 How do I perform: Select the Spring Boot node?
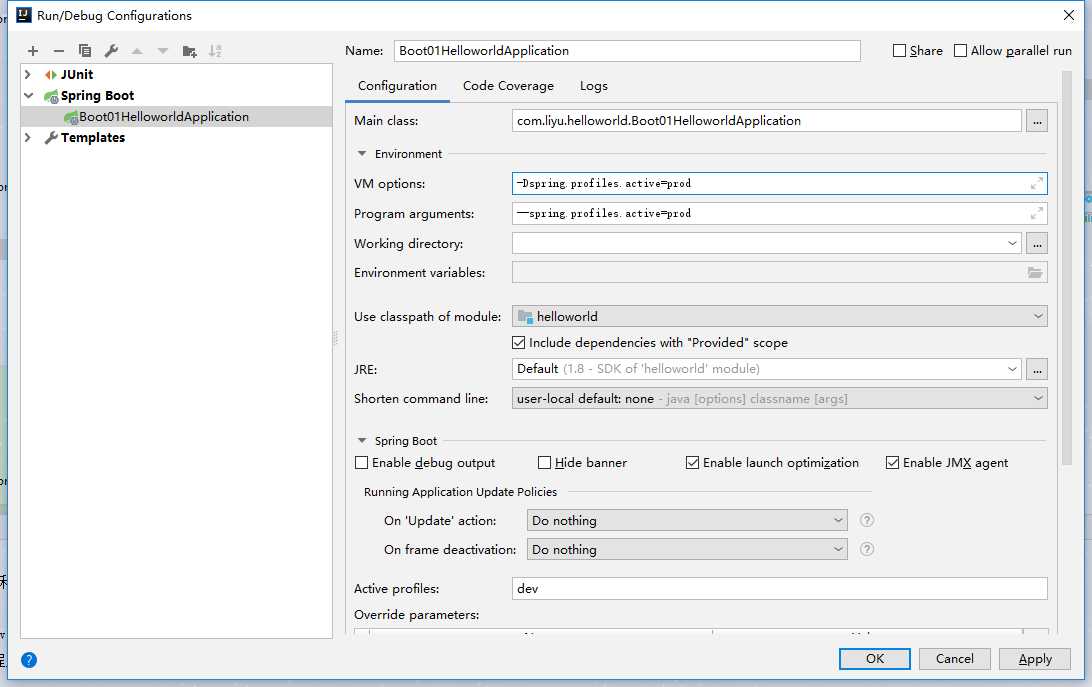(97, 95)
